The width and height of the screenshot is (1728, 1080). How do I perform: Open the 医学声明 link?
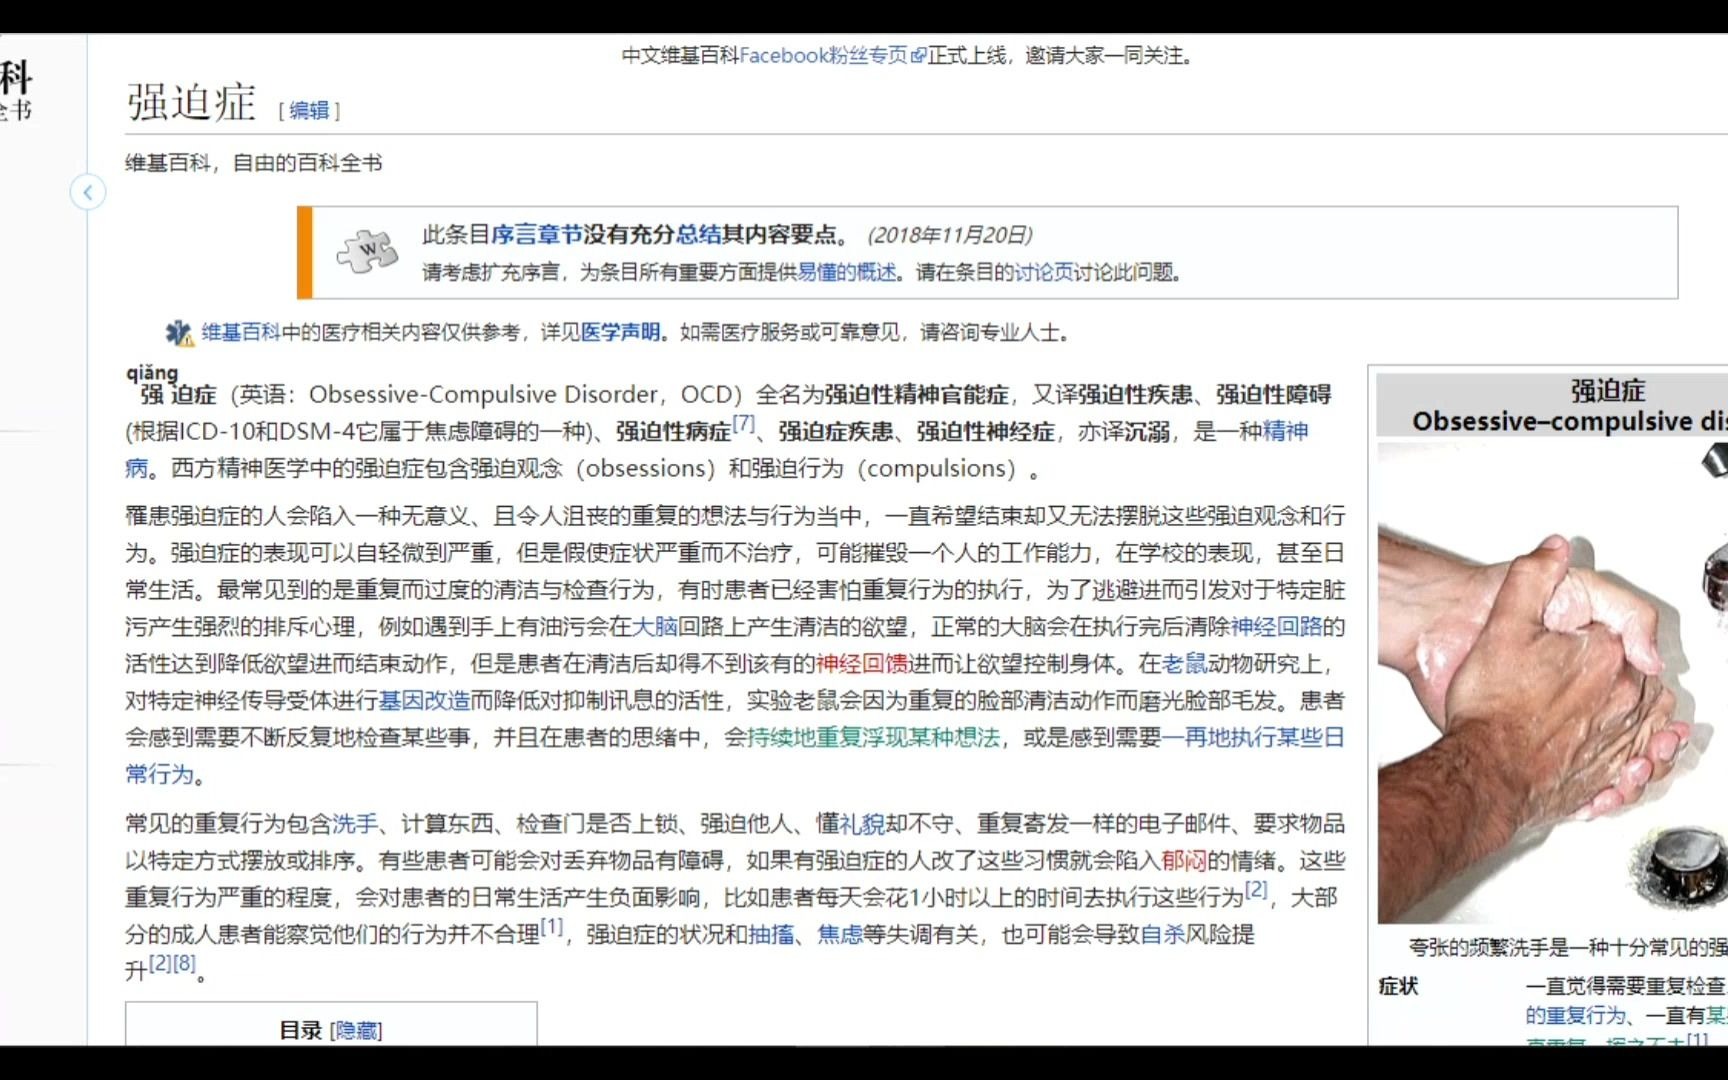(x=620, y=332)
